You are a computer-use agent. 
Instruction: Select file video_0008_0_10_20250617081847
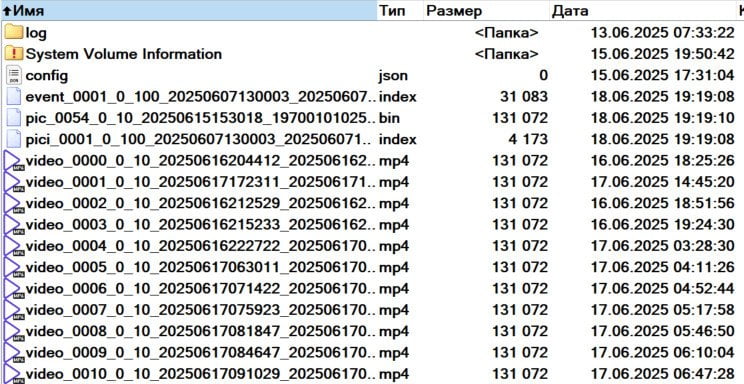click(x=201, y=332)
